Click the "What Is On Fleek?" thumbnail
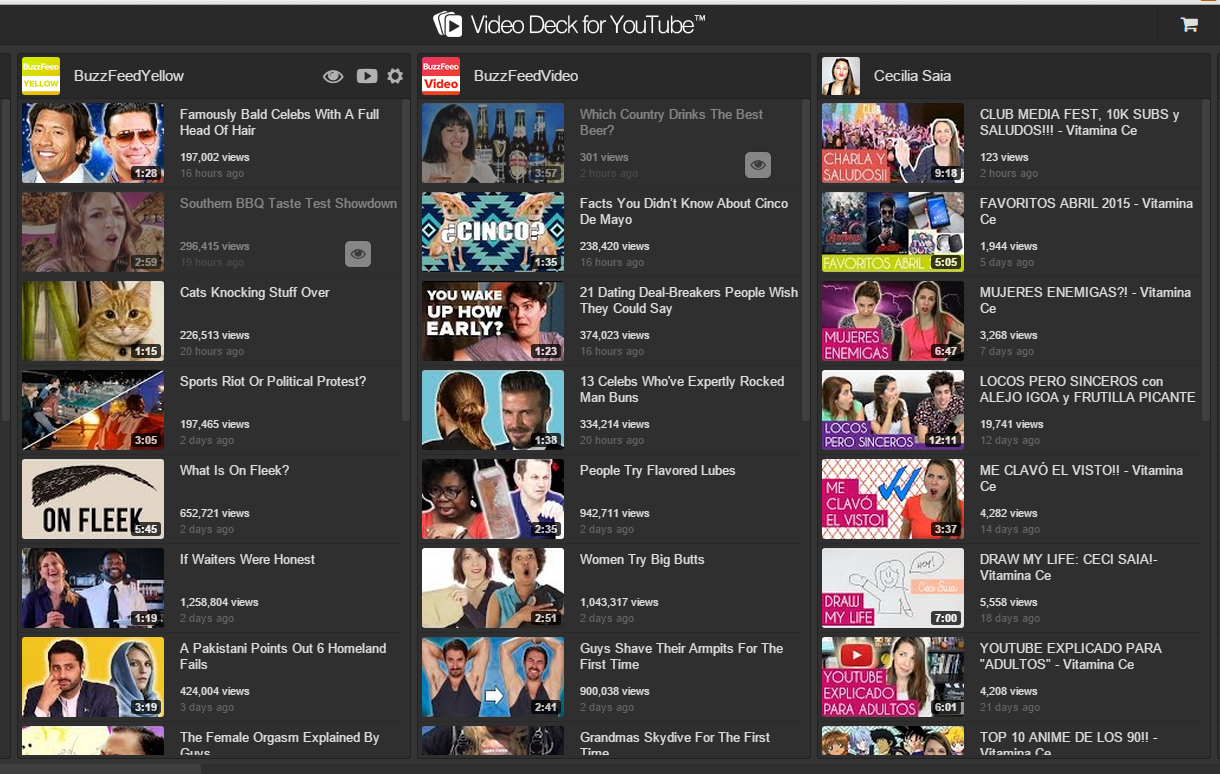This screenshot has width=1220, height=774. pyautogui.click(x=93, y=499)
